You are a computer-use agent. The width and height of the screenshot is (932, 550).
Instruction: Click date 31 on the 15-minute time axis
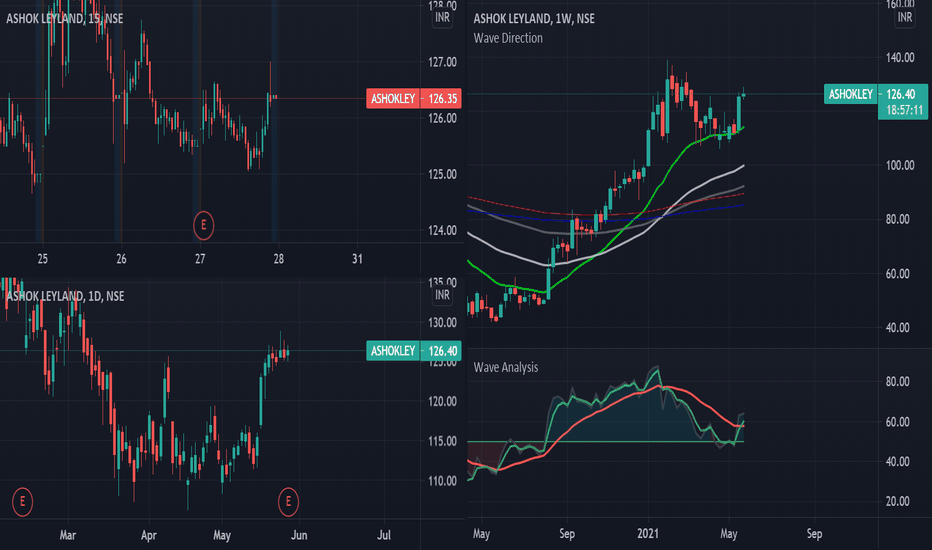coord(357,259)
